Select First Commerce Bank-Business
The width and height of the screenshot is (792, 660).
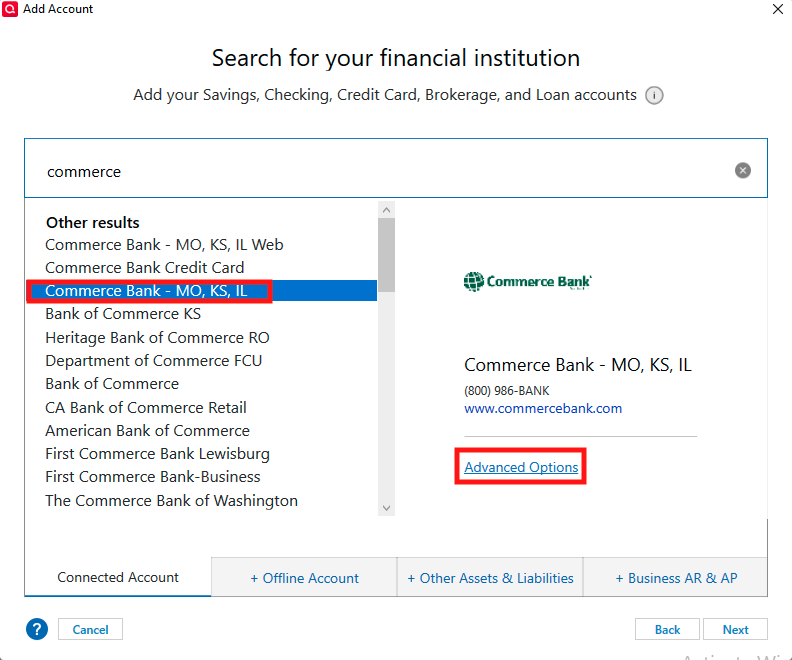click(x=153, y=477)
